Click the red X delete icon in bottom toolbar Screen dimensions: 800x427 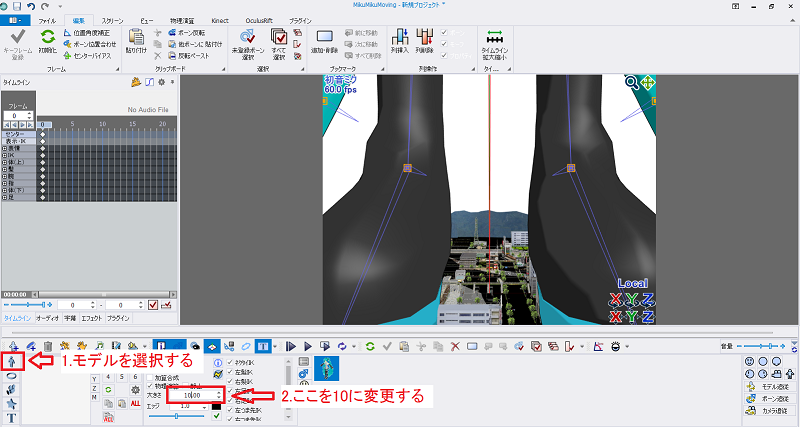pyautogui.click(x=455, y=346)
